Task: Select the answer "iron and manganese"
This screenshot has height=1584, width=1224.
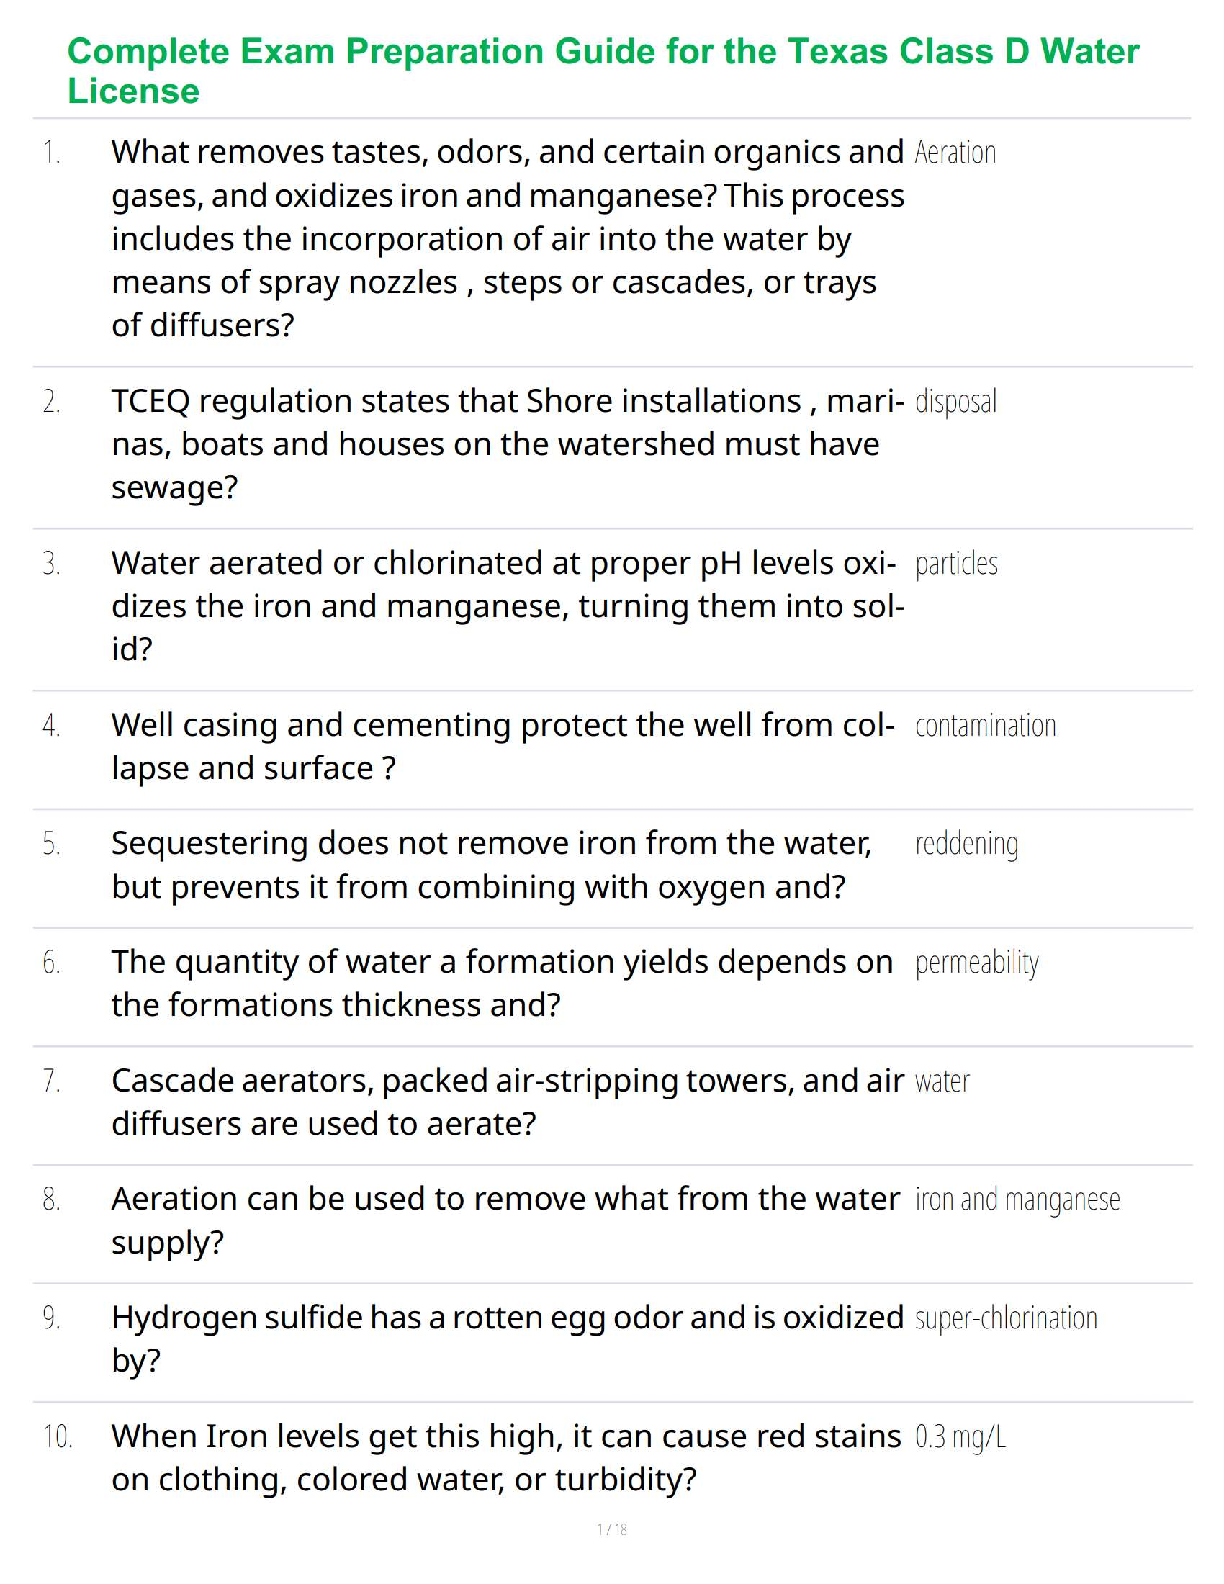Action: [x=1017, y=1200]
